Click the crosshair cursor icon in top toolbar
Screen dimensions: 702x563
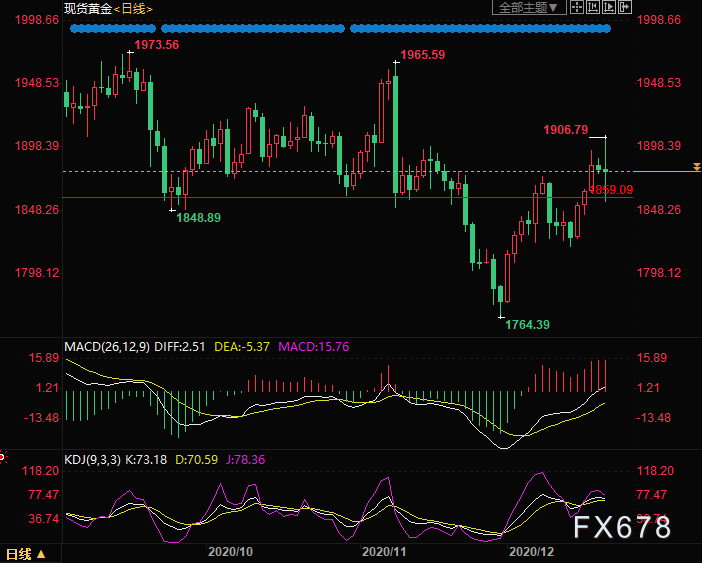click(x=577, y=8)
